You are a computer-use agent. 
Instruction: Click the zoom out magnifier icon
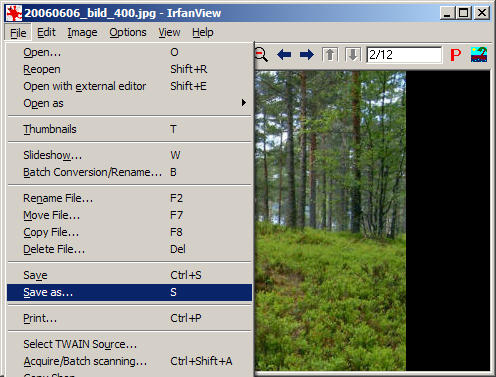(262, 55)
